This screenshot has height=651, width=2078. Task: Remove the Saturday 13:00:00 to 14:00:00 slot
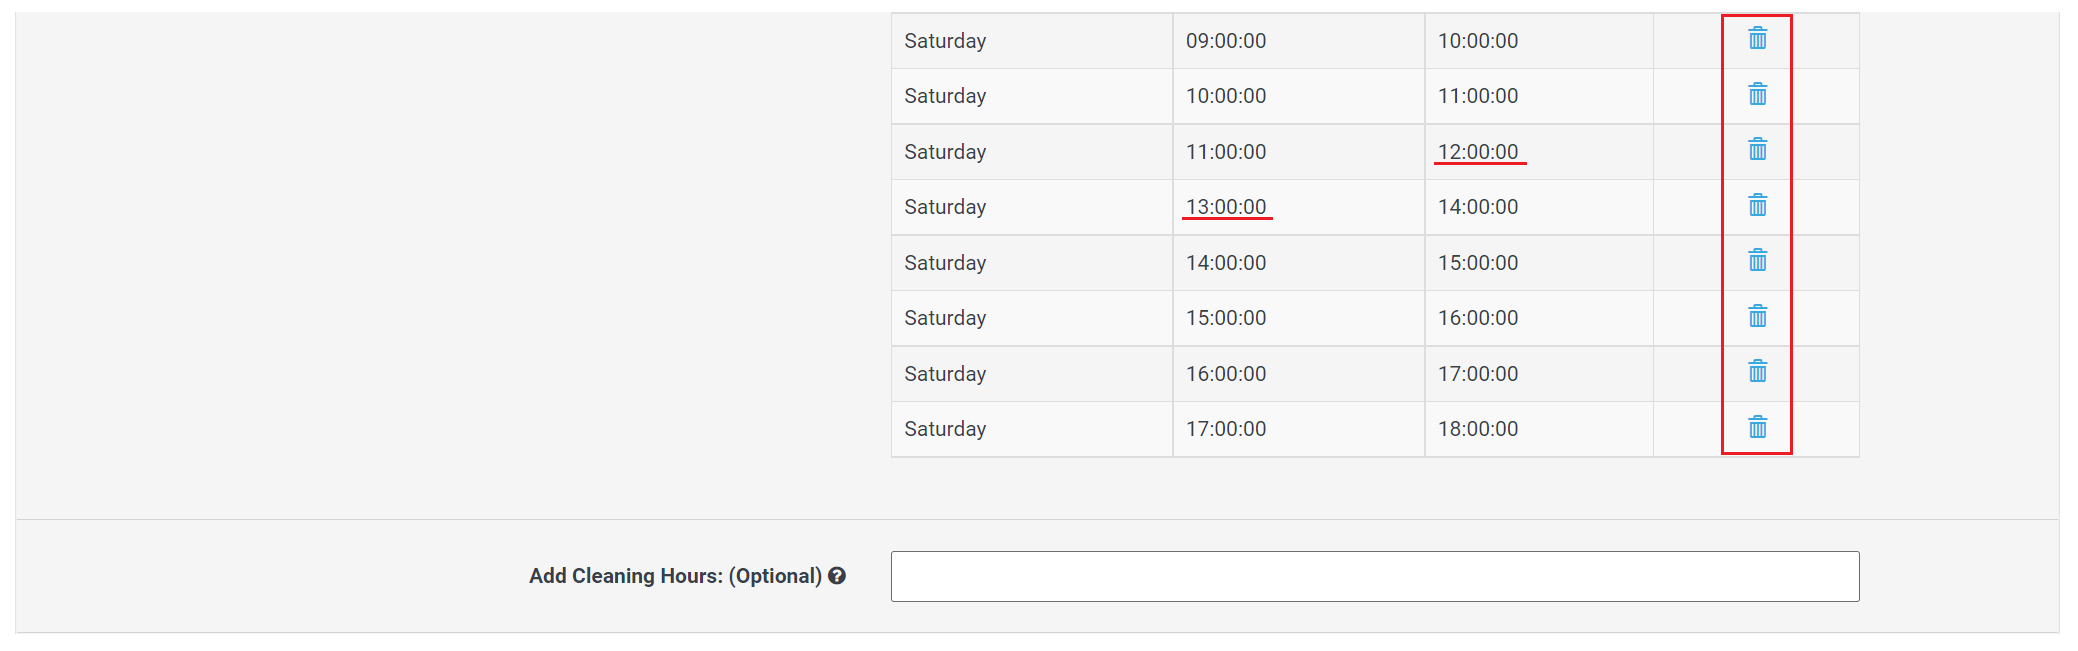(1757, 206)
